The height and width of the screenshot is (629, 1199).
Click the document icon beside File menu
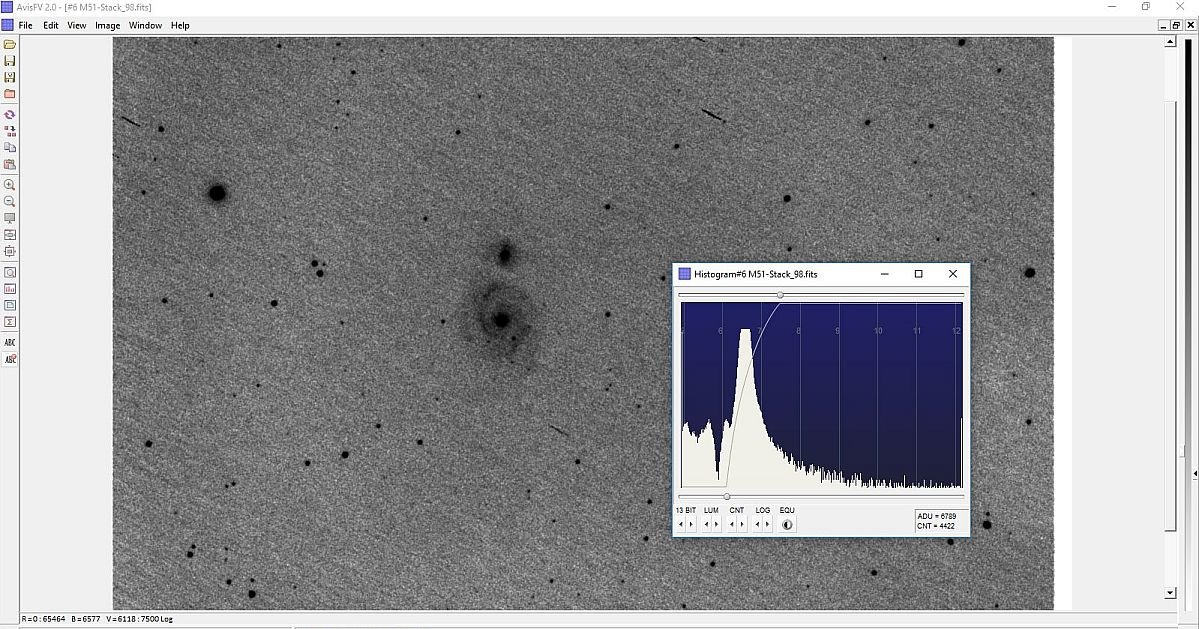pos(8,25)
